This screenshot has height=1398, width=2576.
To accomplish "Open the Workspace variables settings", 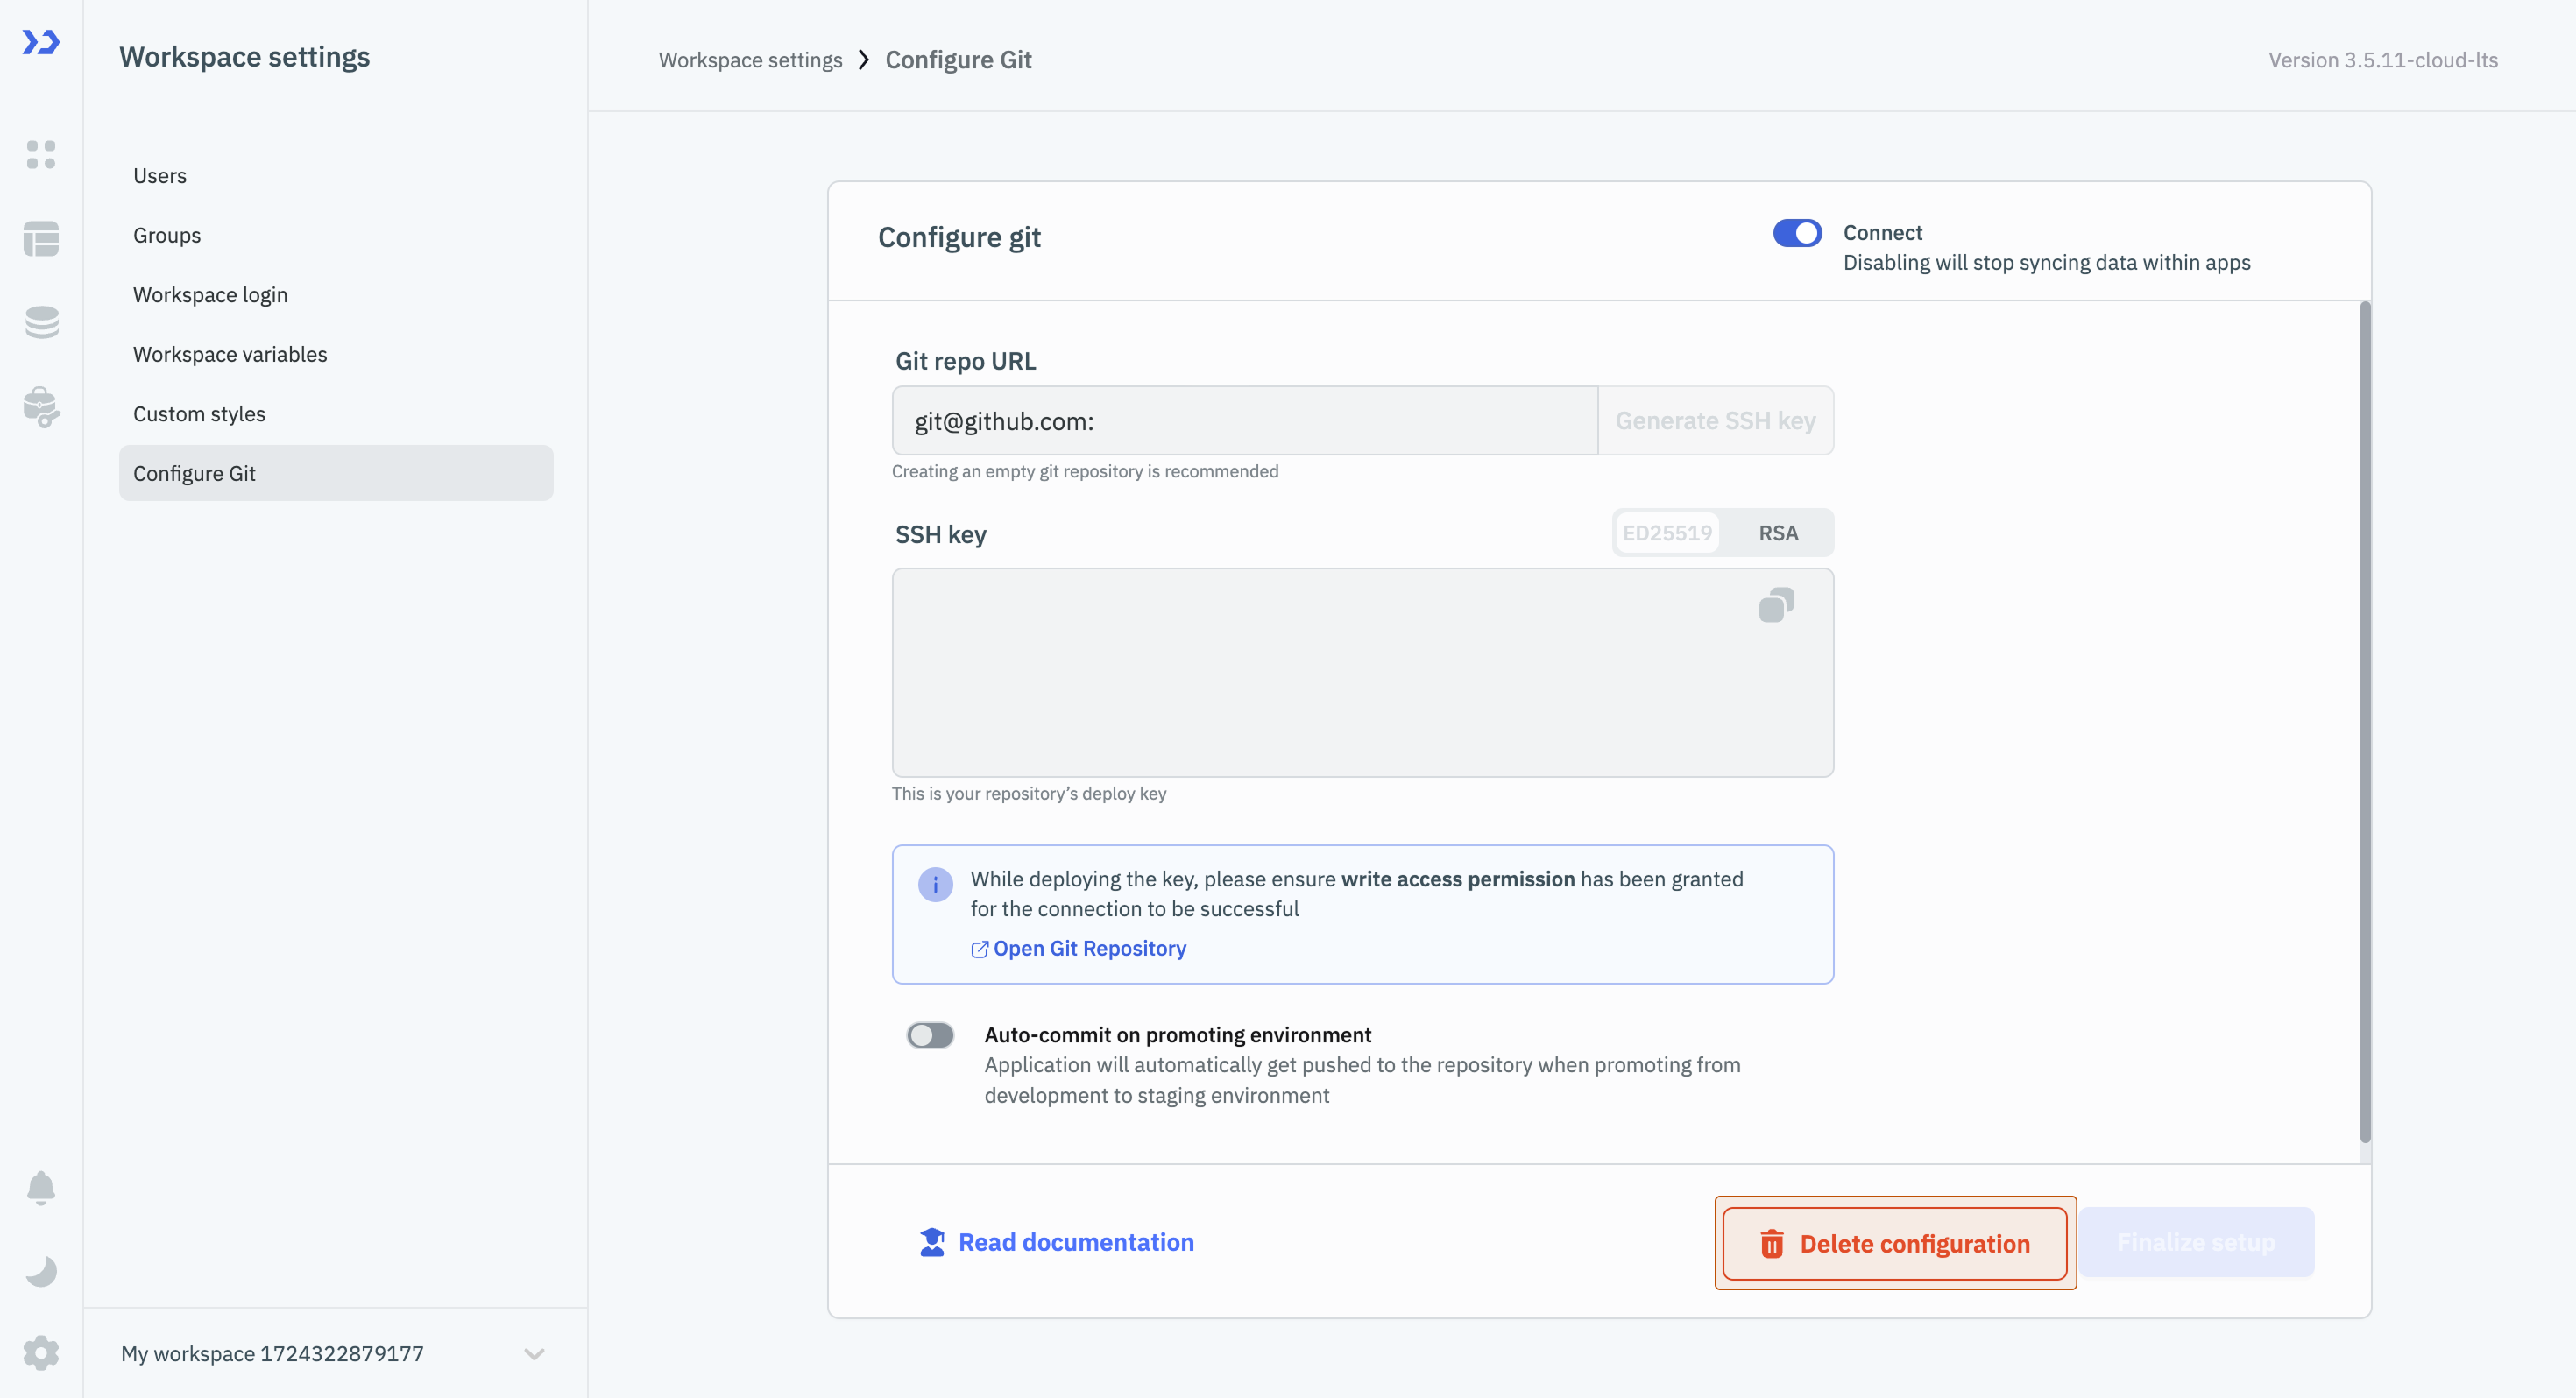I will (230, 354).
